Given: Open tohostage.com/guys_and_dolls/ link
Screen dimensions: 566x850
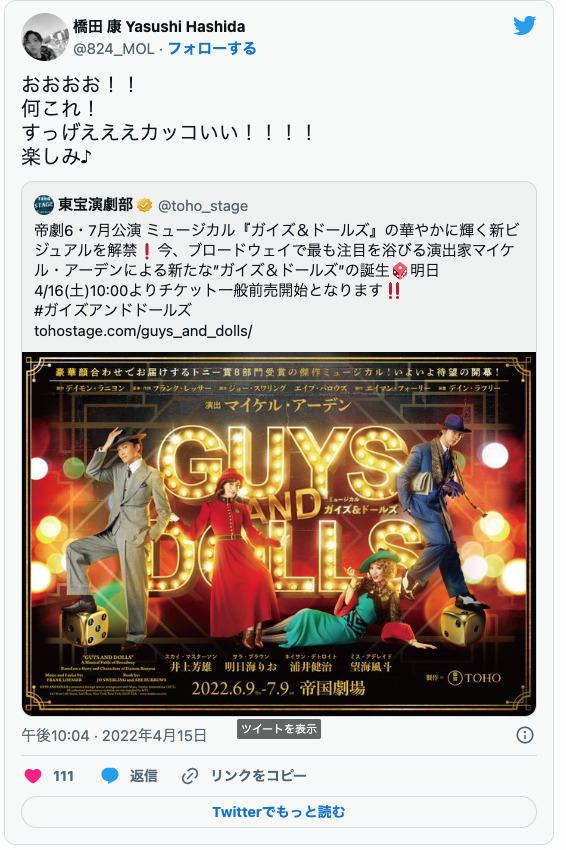Looking at the screenshot, I should (x=143, y=331).
